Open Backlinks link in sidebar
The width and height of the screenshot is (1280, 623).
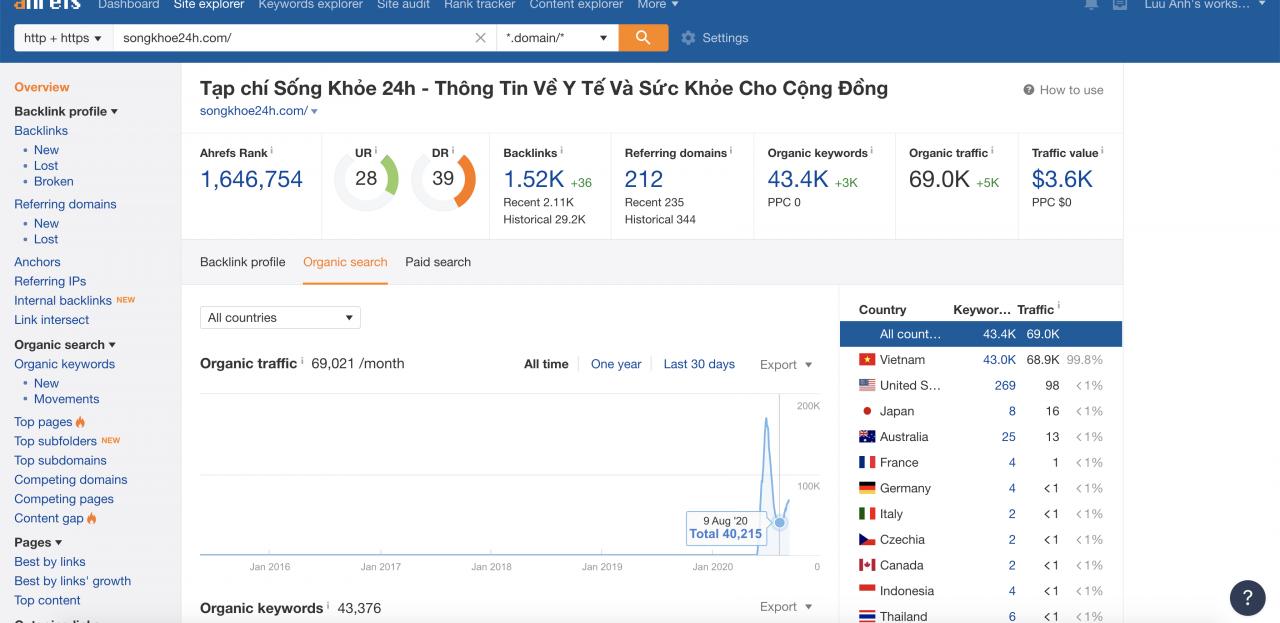[x=41, y=131]
